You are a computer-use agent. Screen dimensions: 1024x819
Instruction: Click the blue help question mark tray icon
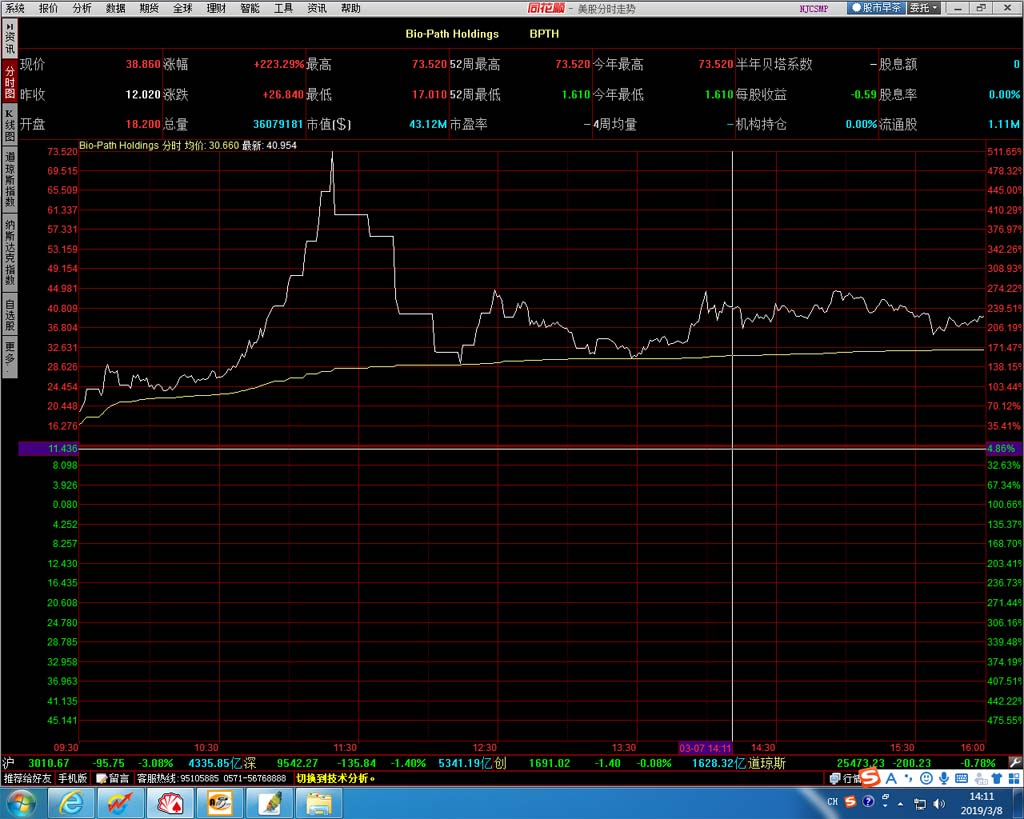(x=868, y=802)
